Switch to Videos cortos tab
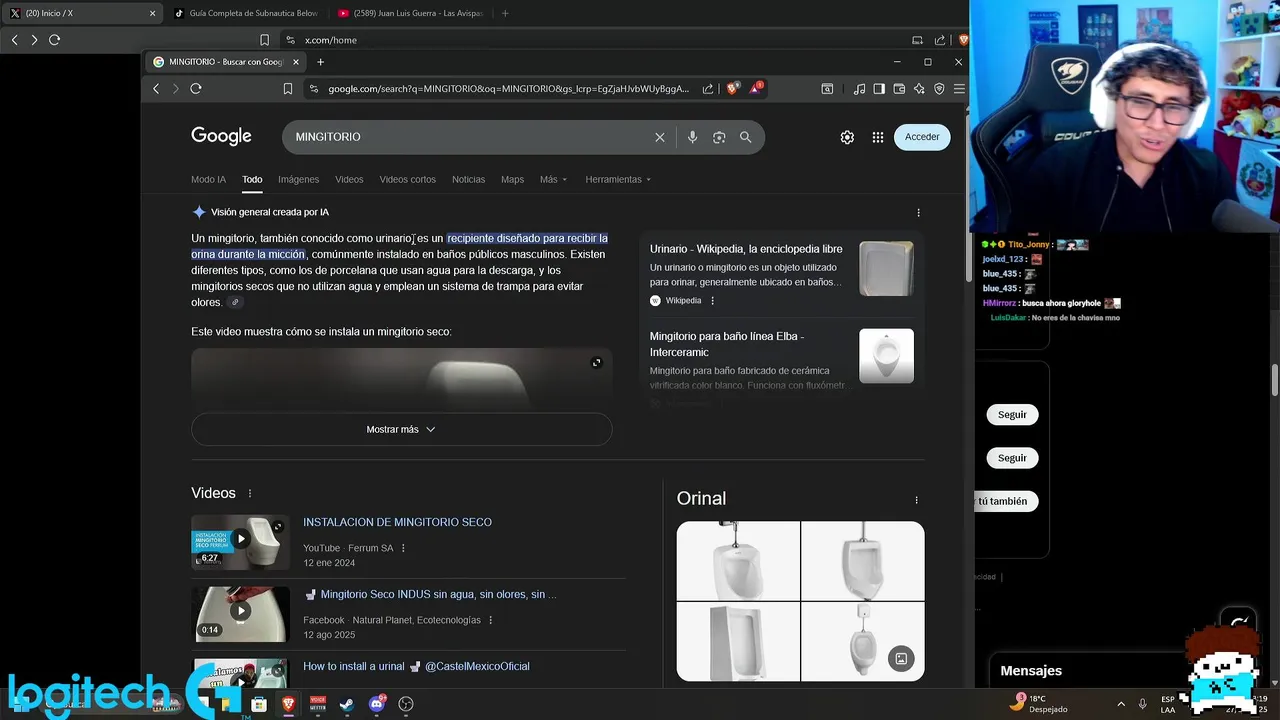 point(407,180)
